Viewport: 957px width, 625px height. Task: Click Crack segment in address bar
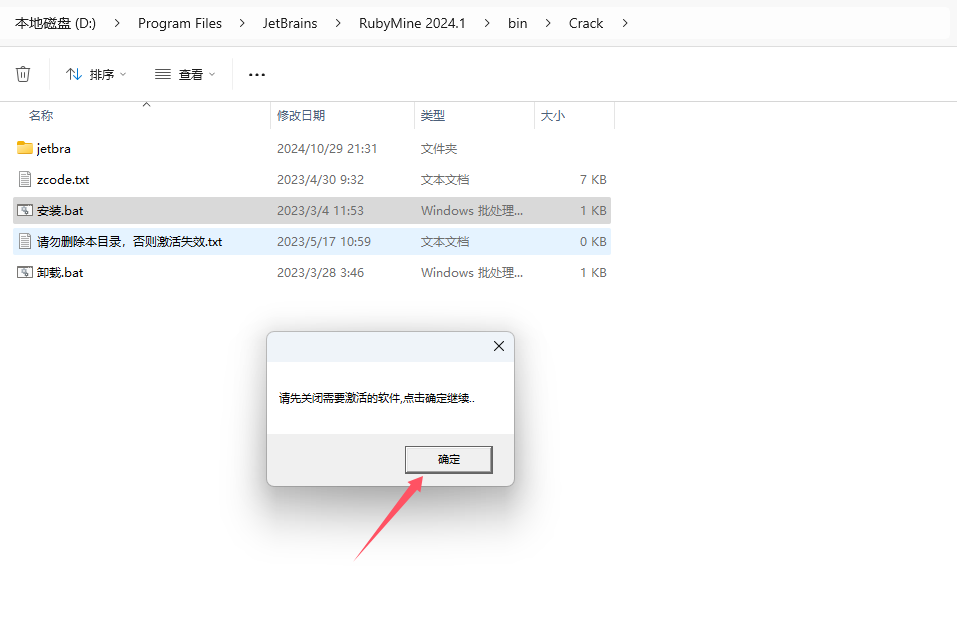pos(586,23)
